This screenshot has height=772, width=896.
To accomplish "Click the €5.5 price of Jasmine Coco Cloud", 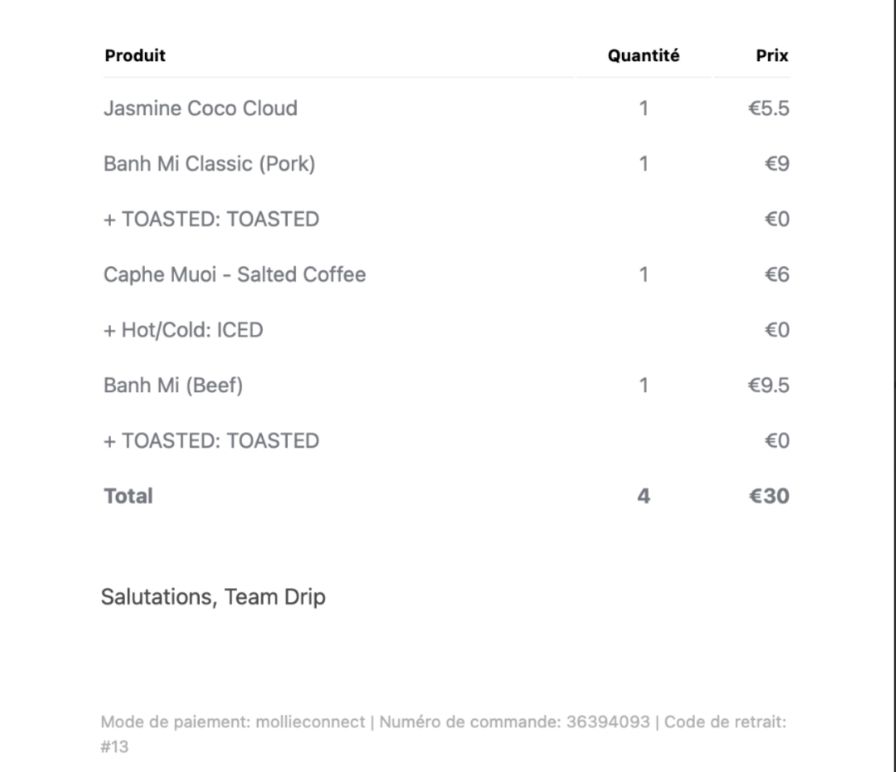I will (x=769, y=108).
